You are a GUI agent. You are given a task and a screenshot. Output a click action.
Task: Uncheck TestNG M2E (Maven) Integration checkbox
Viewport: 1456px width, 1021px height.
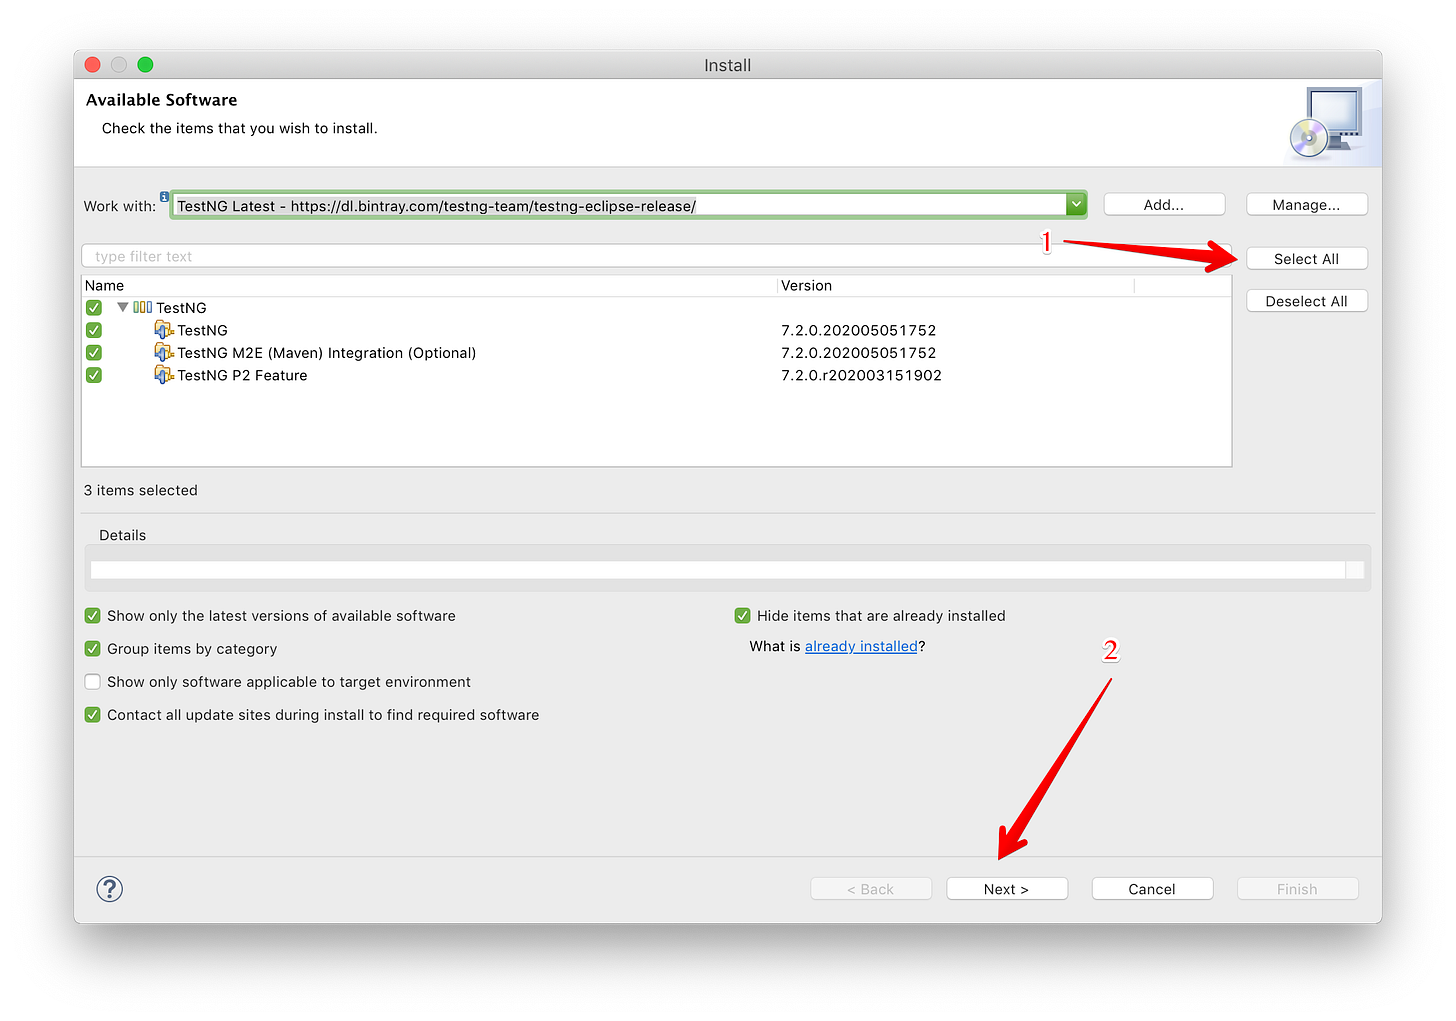[x=94, y=353]
